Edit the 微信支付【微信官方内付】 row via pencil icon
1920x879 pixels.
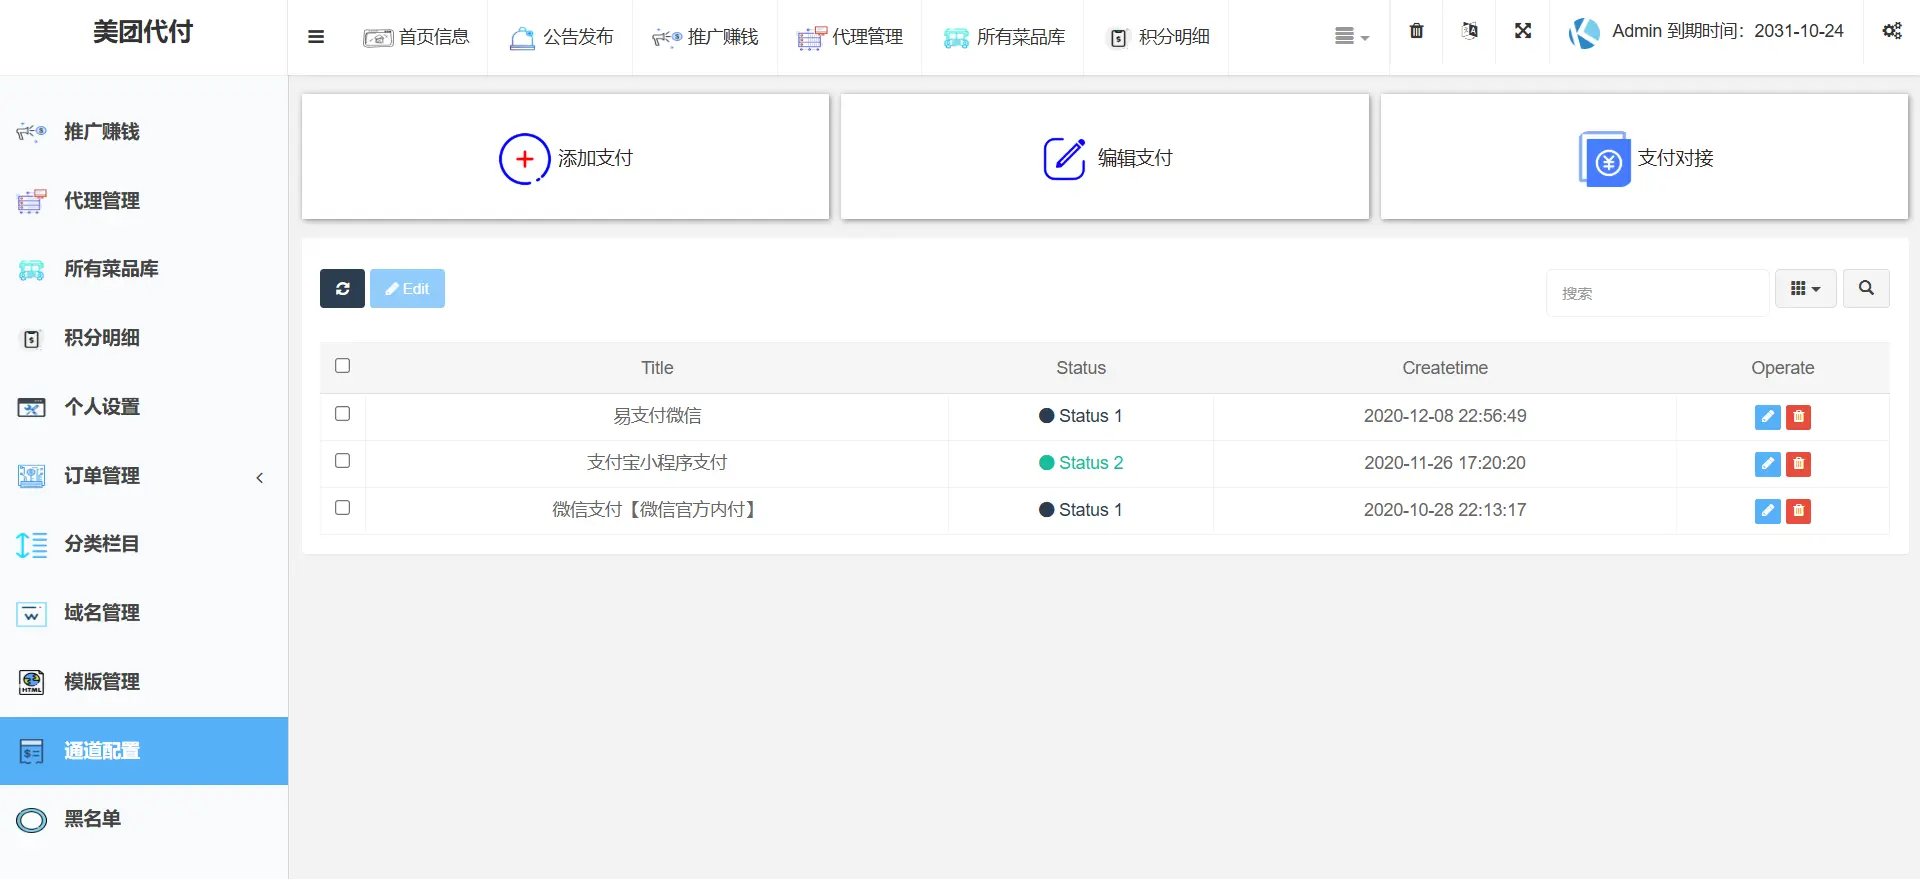pos(1768,511)
